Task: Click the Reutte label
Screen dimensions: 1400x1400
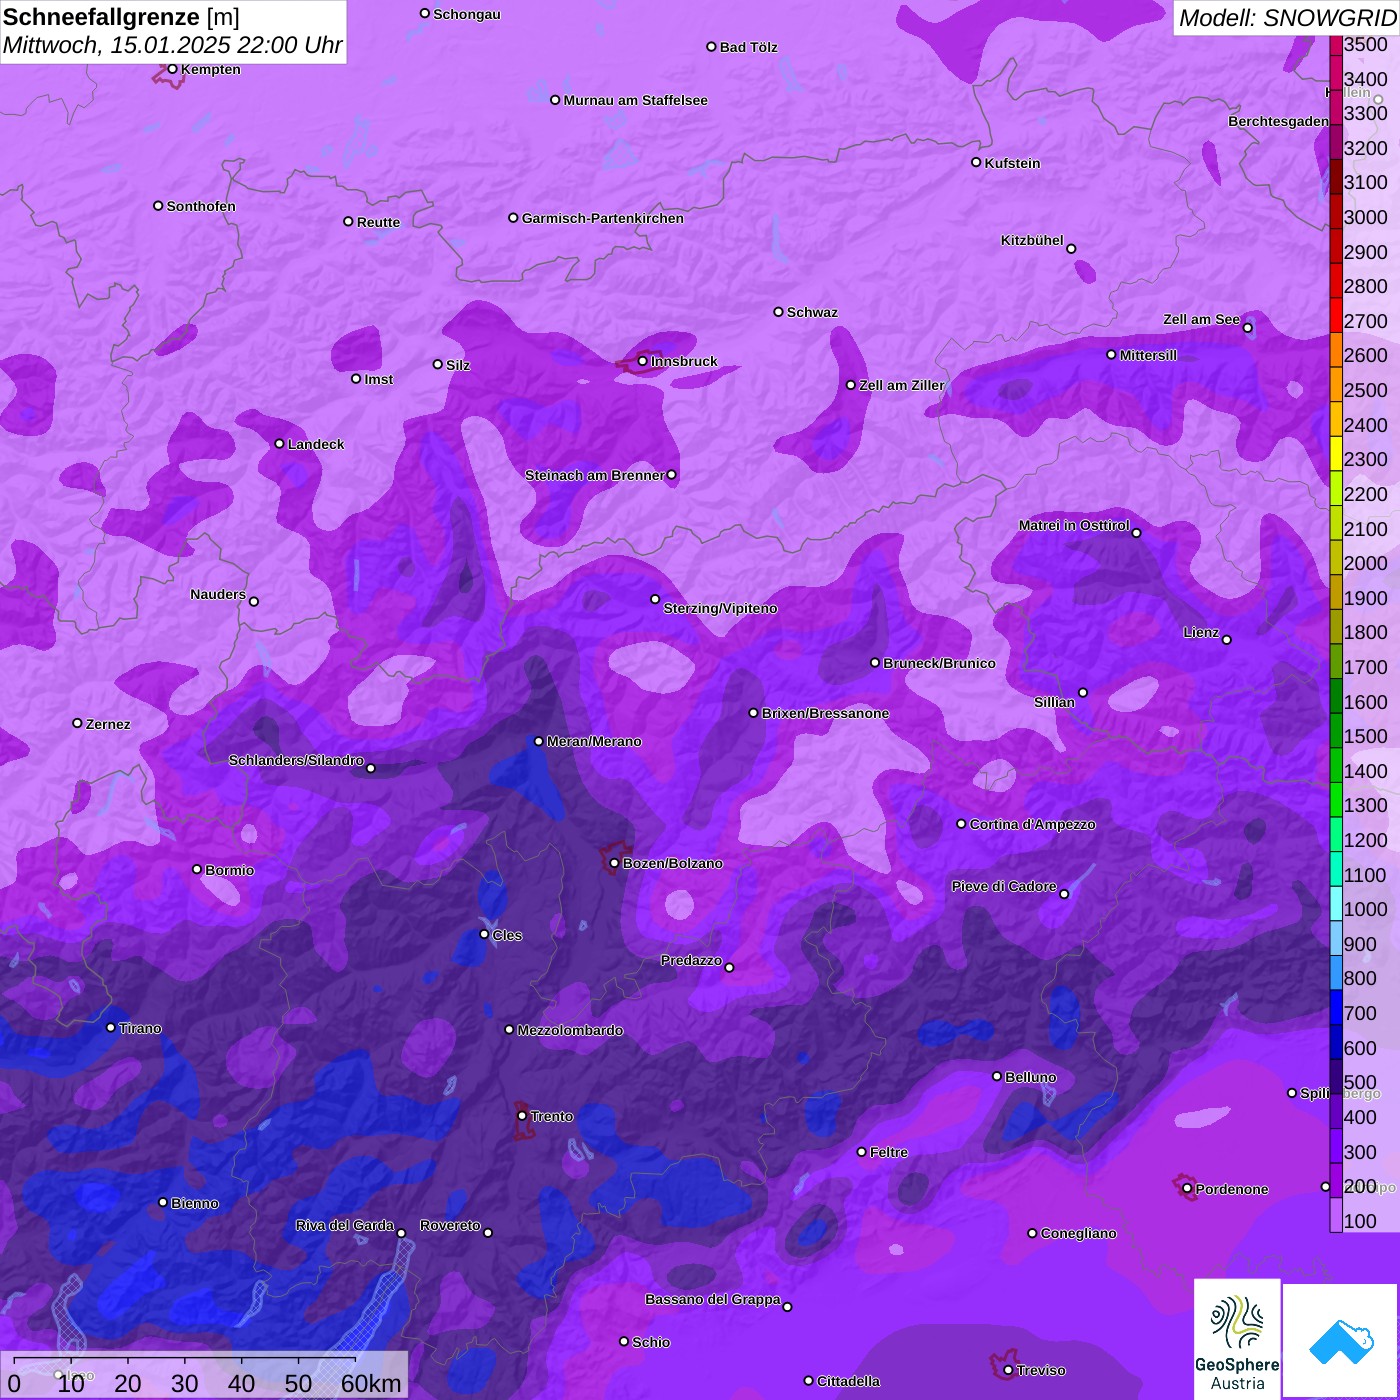Action: pos(378,222)
